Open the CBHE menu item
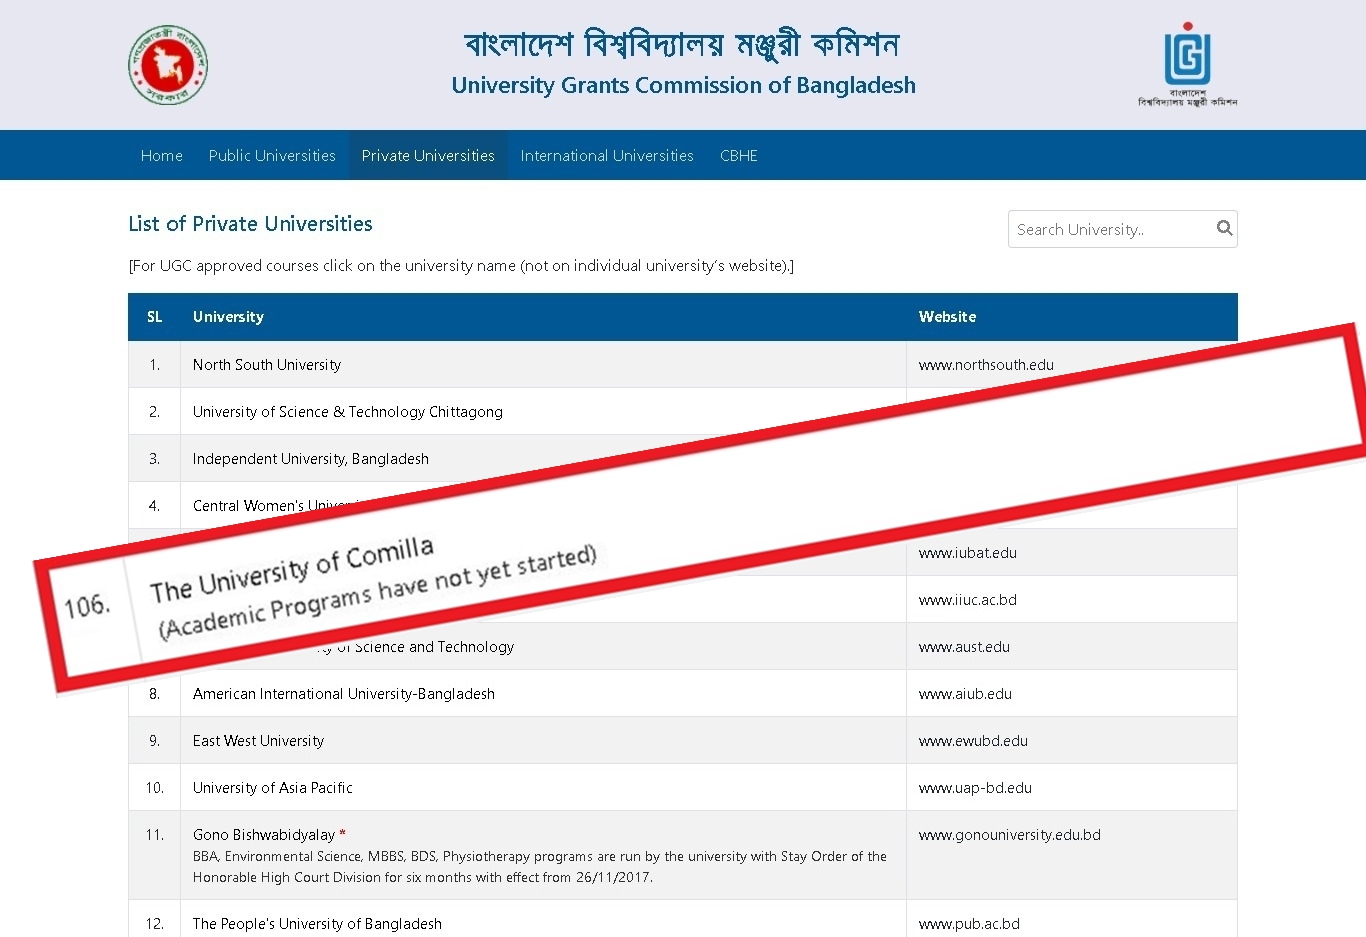The height and width of the screenshot is (937, 1366). click(739, 155)
